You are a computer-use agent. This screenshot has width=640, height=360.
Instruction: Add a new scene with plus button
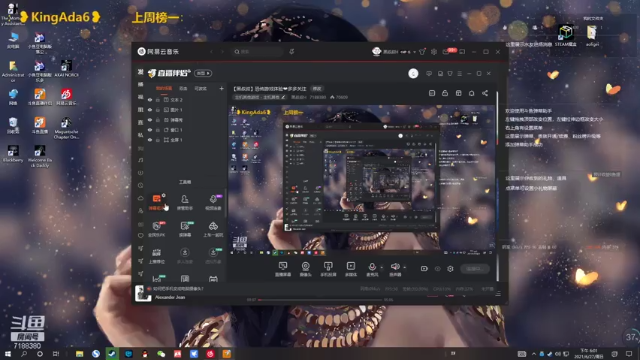221,89
